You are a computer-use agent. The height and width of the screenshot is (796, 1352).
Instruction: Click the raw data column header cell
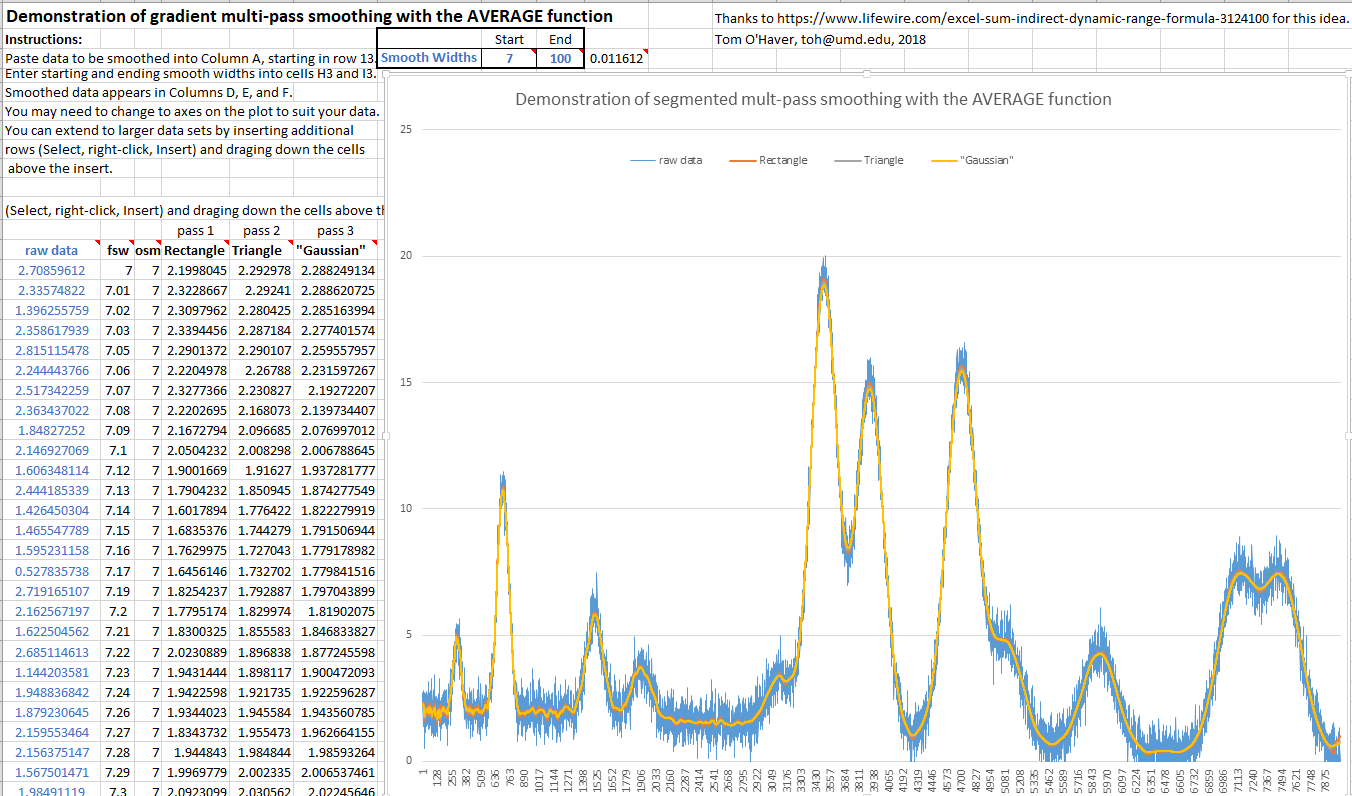tap(51, 250)
